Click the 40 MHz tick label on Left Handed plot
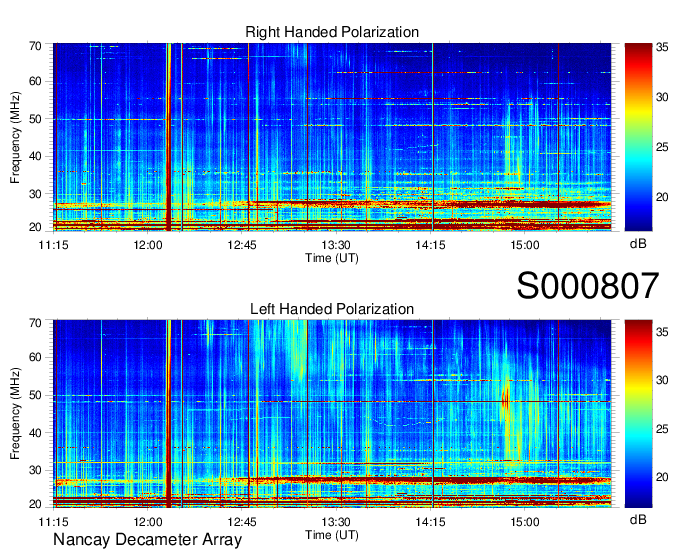Screen dimensions: 680x552 point(35,433)
